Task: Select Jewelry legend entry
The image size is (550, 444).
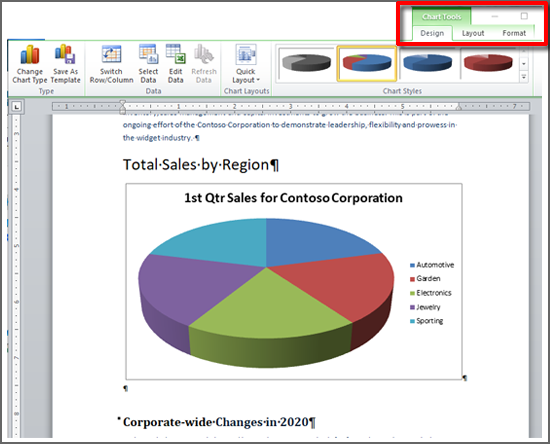Action: (x=425, y=307)
